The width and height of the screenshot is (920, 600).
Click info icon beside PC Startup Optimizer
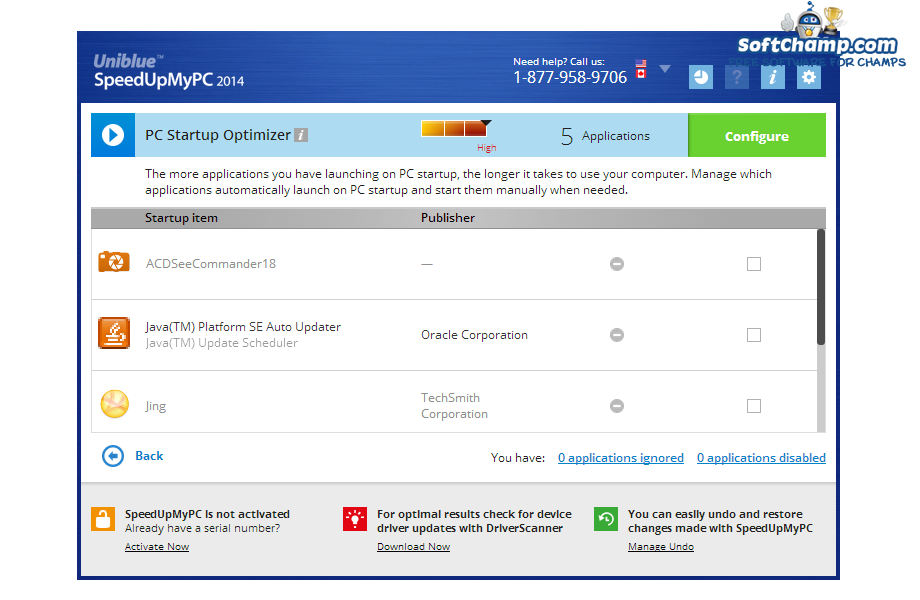[301, 135]
